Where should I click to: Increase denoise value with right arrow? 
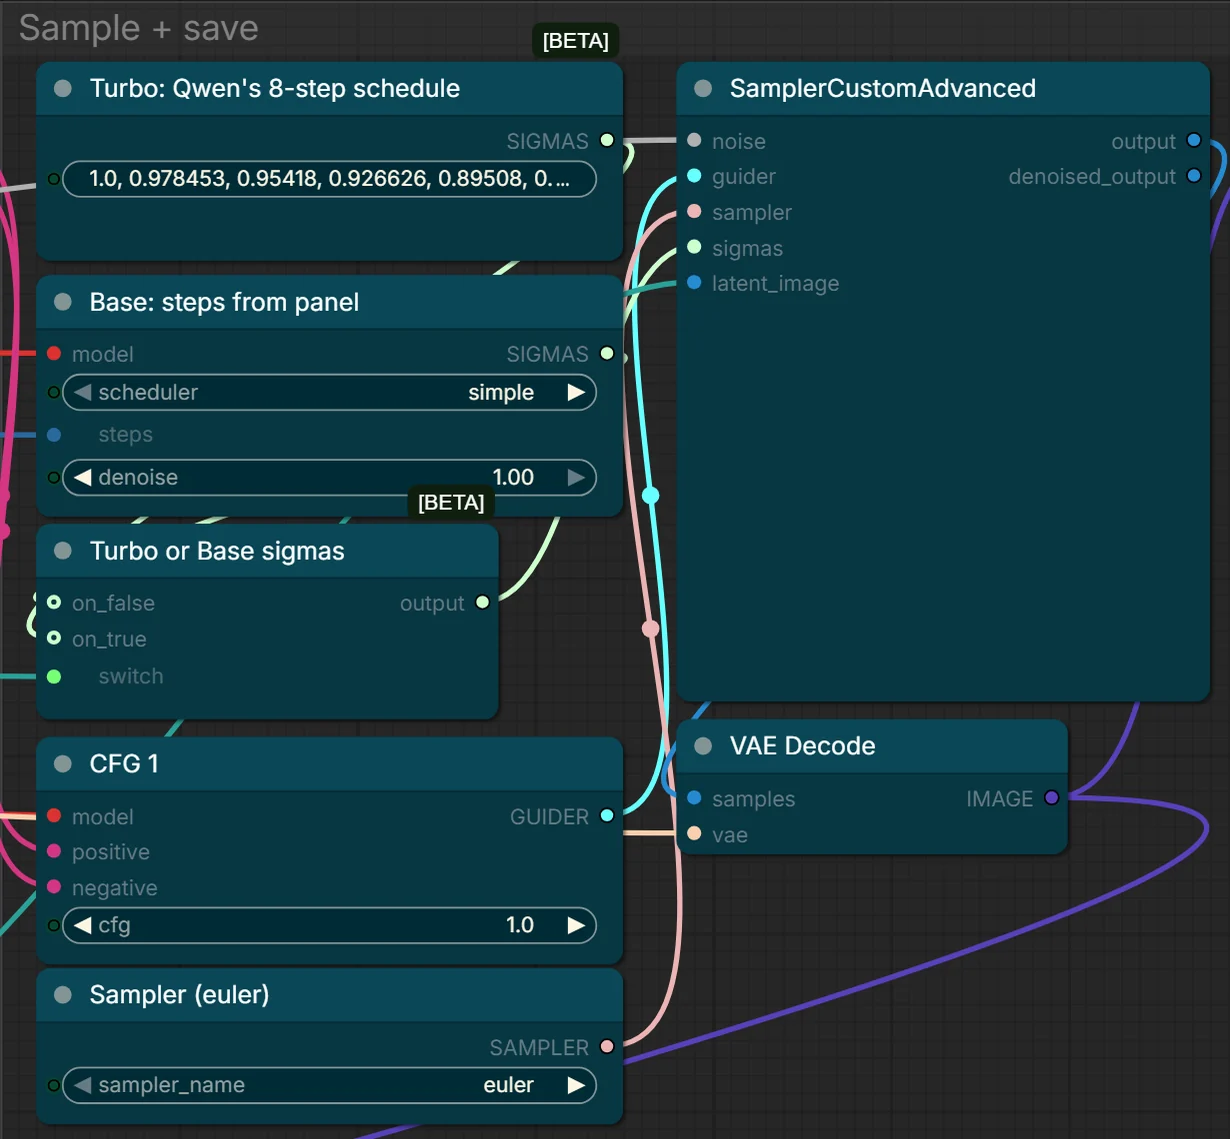point(576,477)
